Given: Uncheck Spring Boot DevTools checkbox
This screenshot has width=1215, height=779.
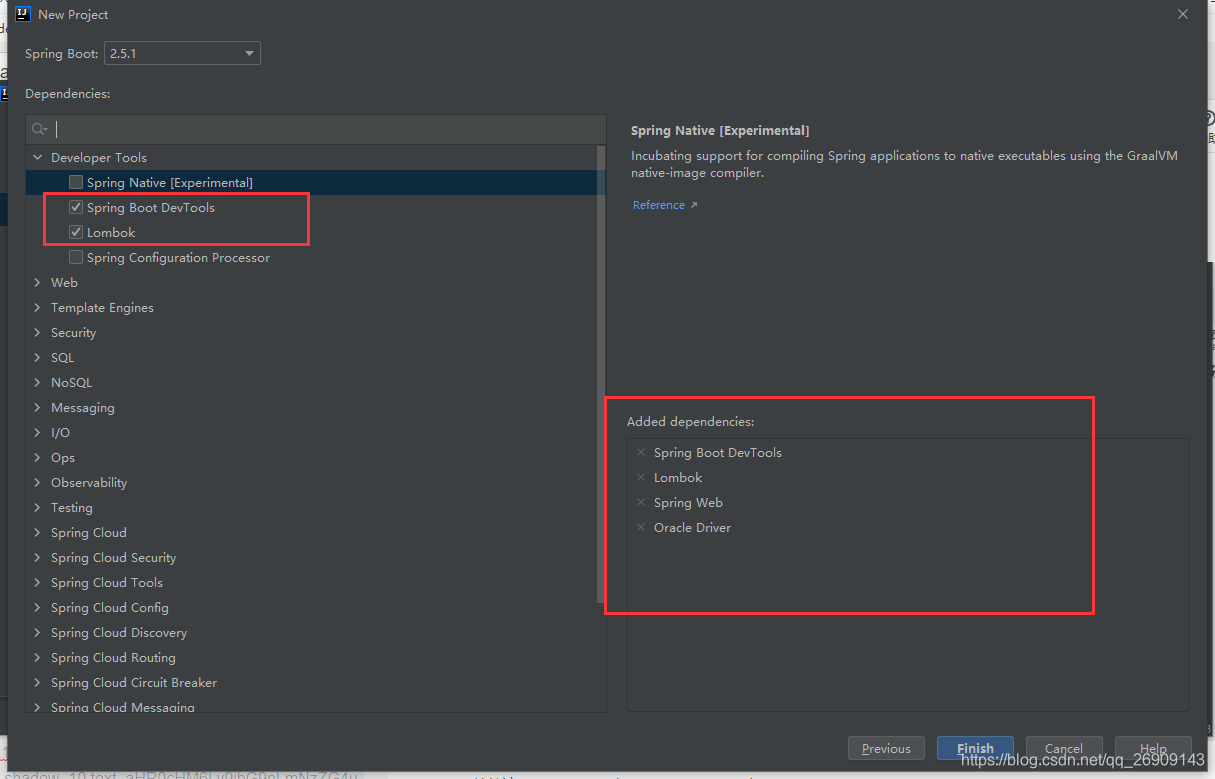Looking at the screenshot, I should coord(76,207).
